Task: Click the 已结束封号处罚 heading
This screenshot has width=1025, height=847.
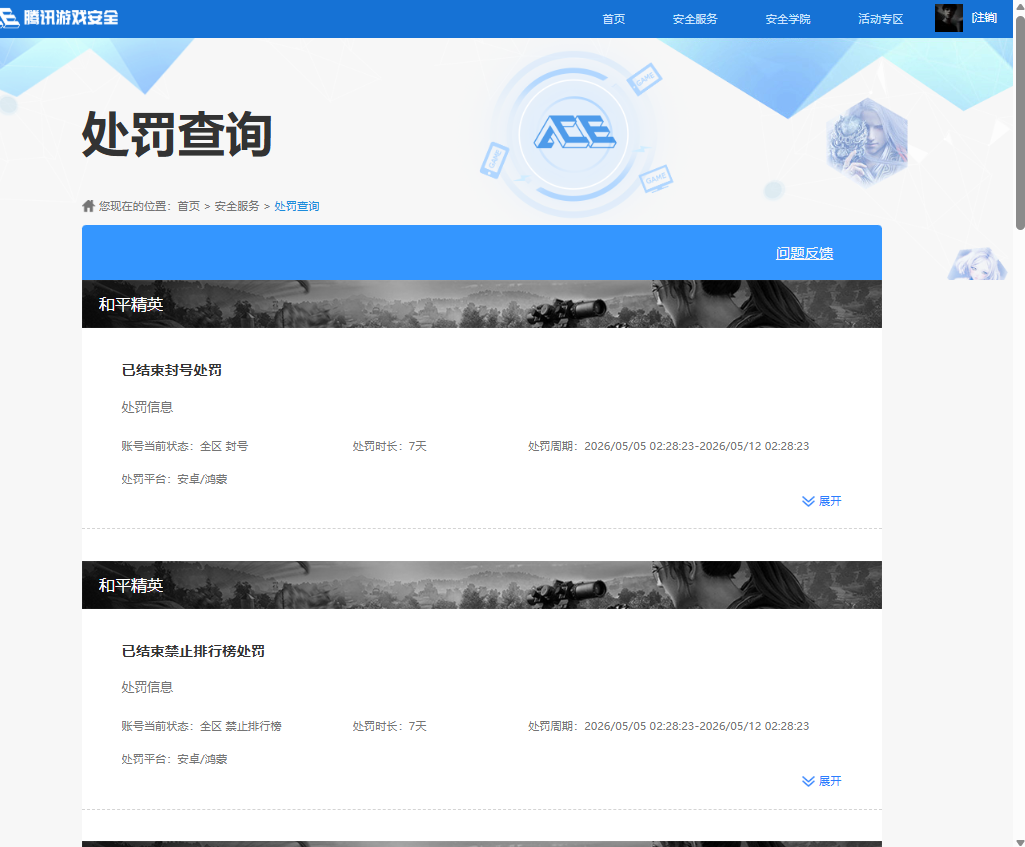Action: [172, 370]
